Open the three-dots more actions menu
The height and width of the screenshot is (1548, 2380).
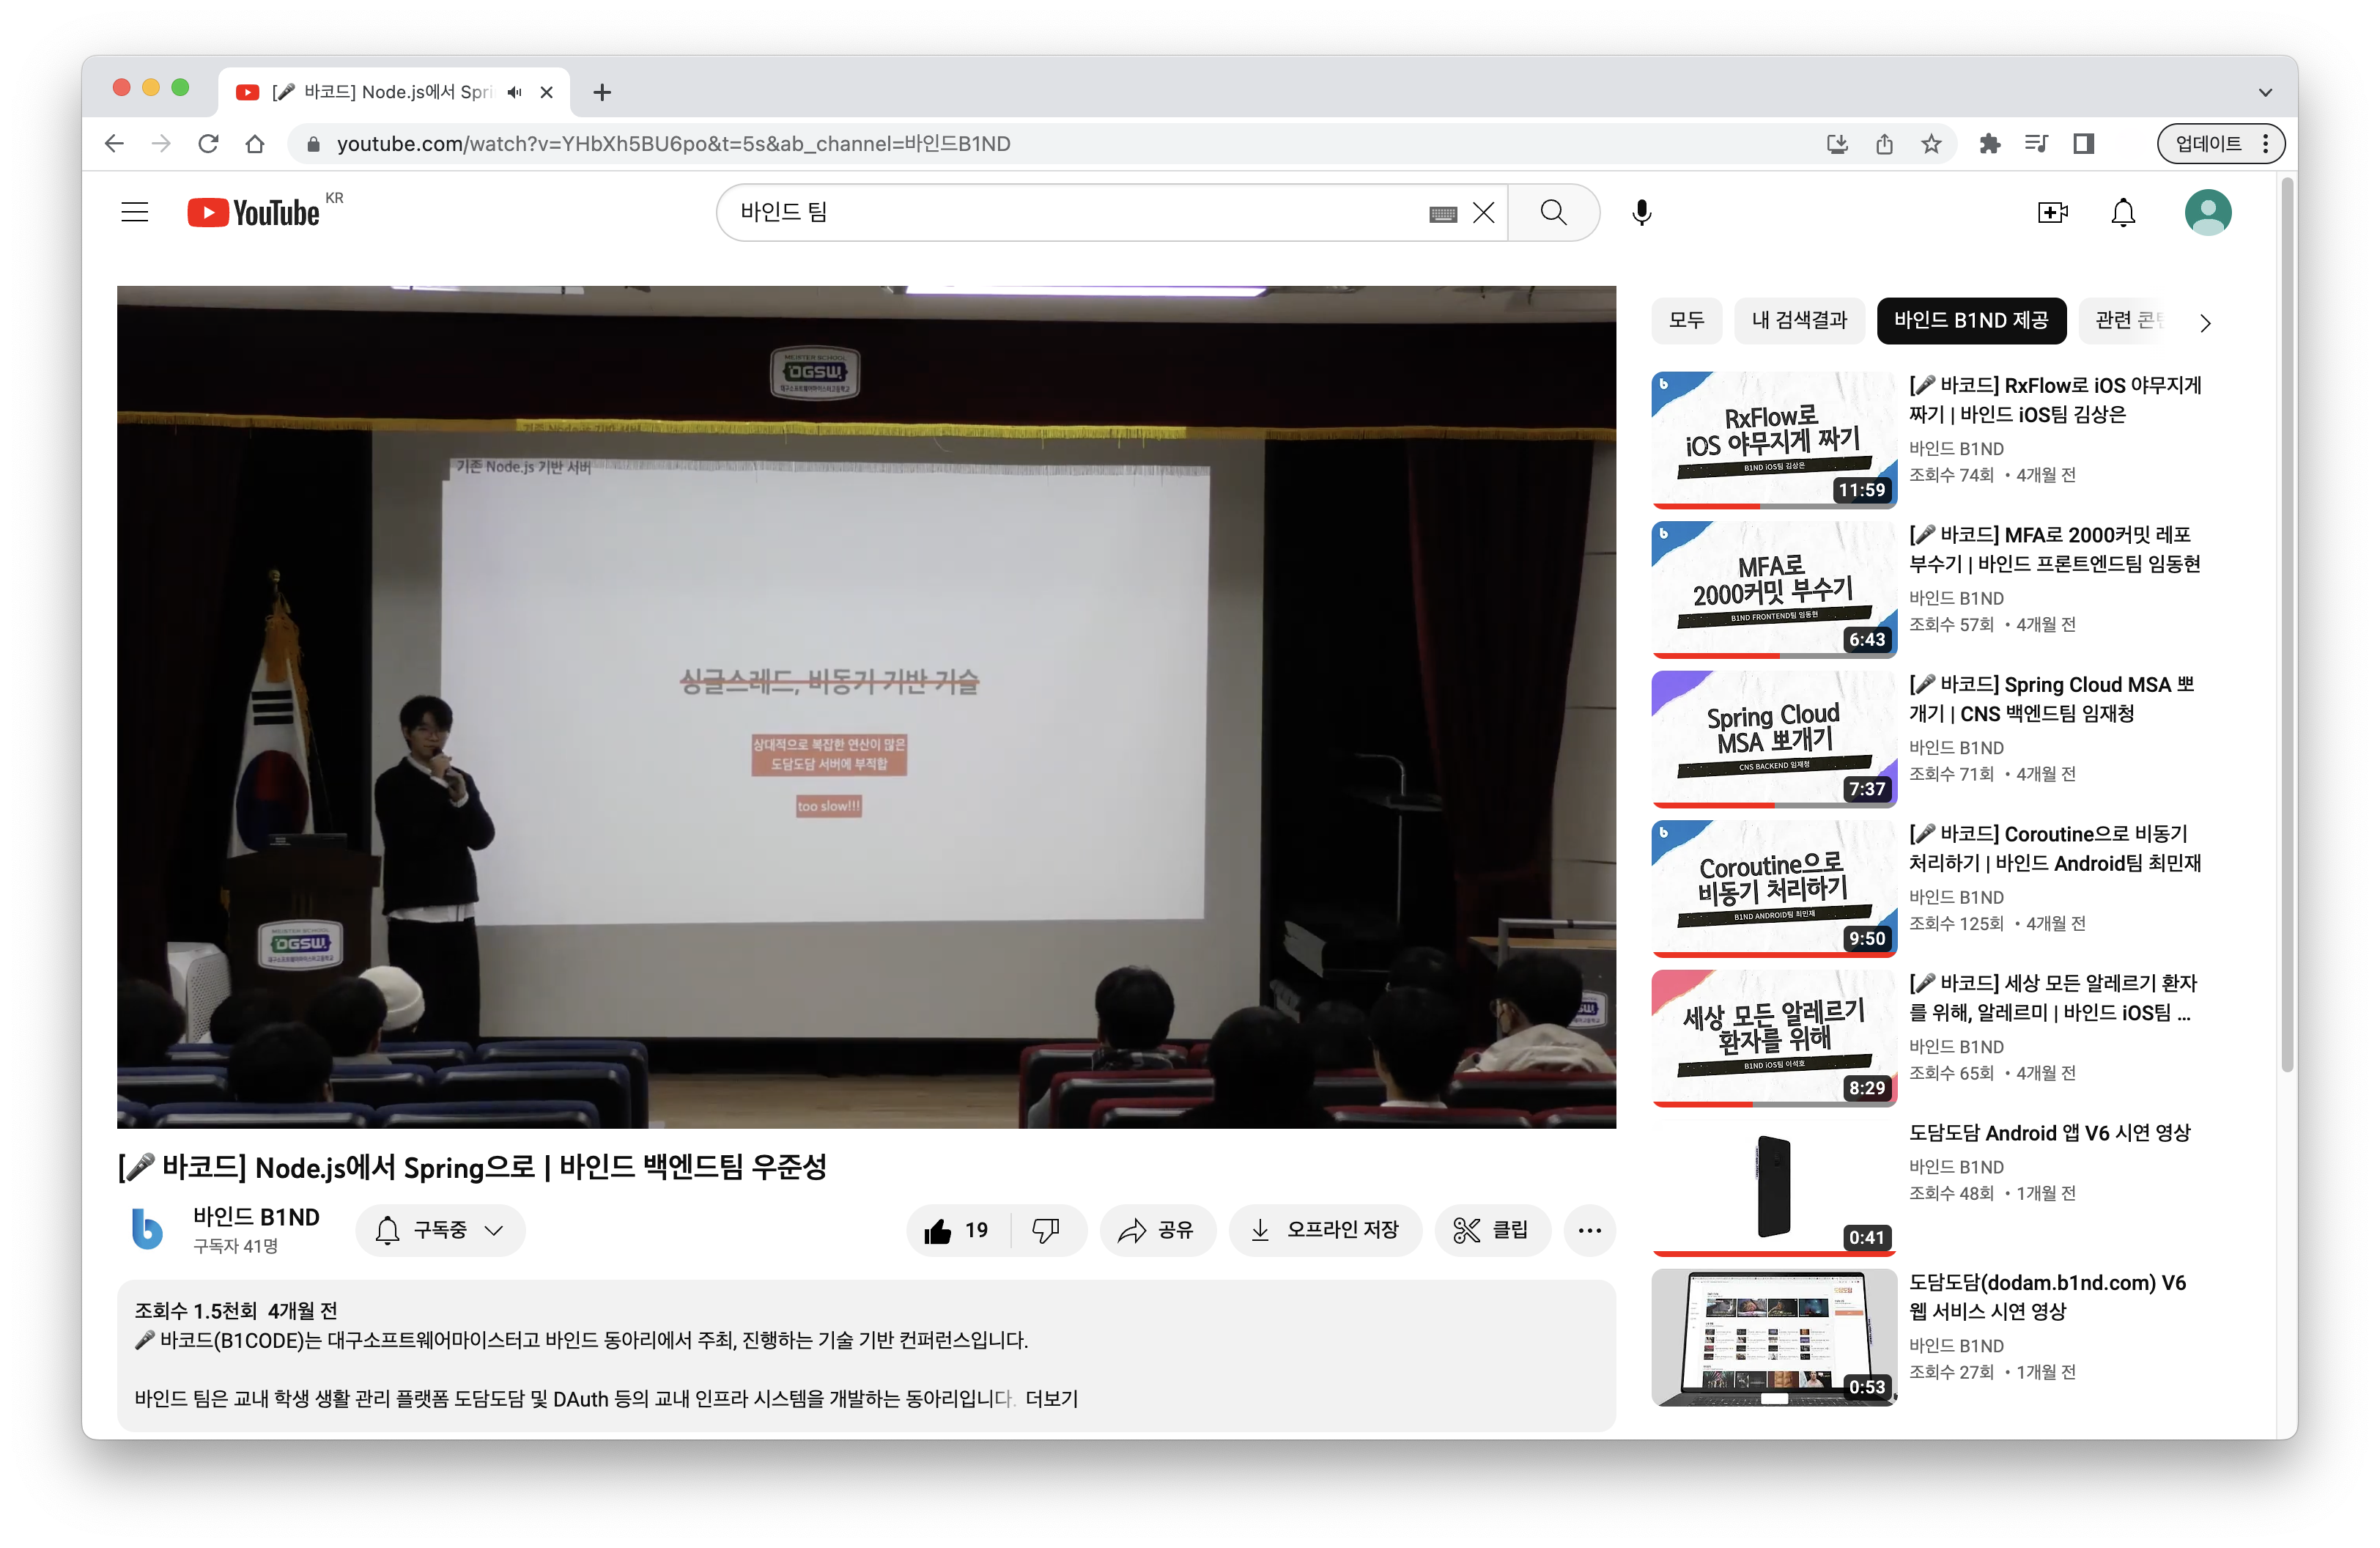[x=1589, y=1230]
